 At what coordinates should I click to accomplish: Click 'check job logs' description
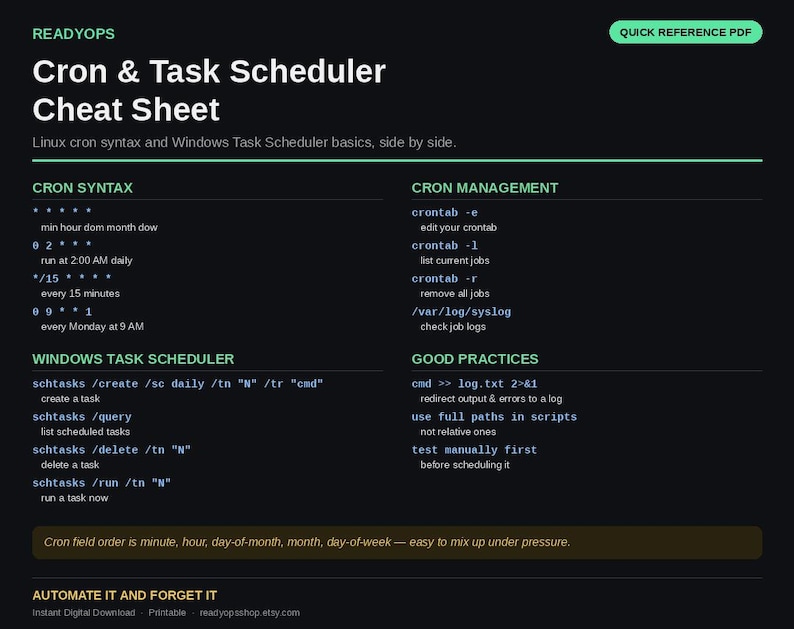[x=453, y=327]
